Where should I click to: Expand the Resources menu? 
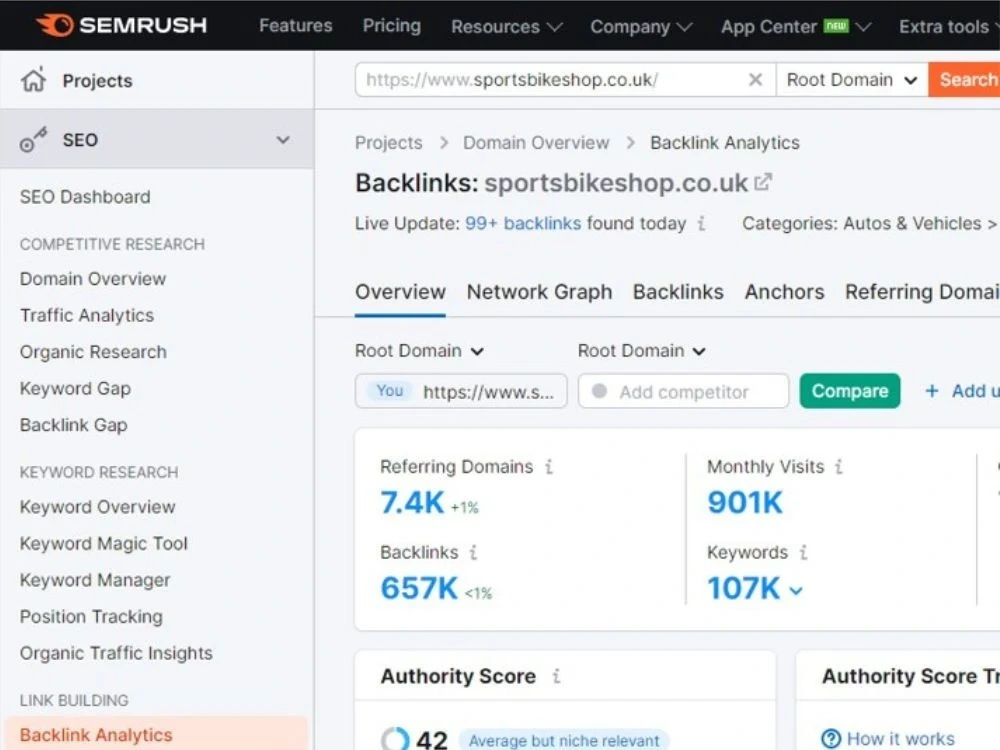click(x=506, y=26)
